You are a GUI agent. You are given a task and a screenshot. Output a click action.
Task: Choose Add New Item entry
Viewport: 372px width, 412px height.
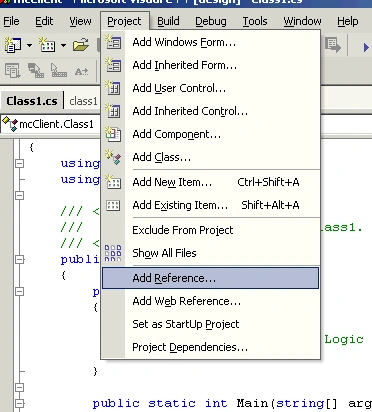211,182
